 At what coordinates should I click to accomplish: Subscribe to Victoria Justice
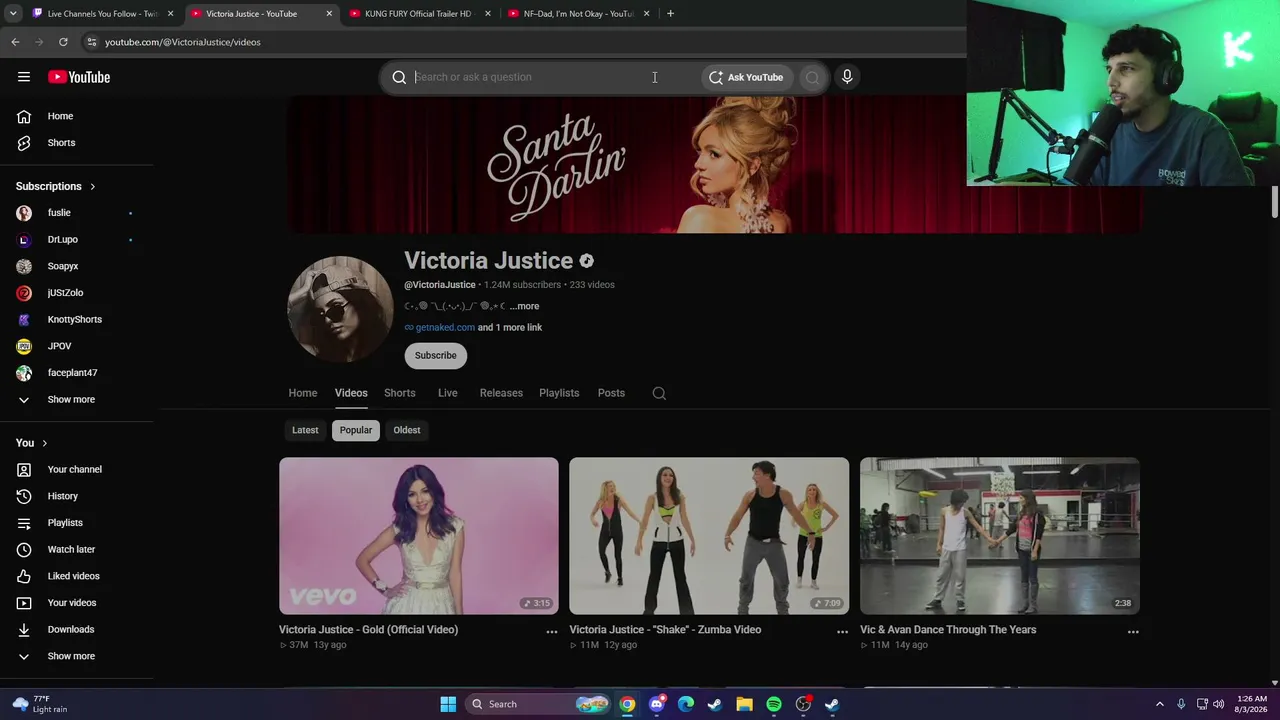436,356
